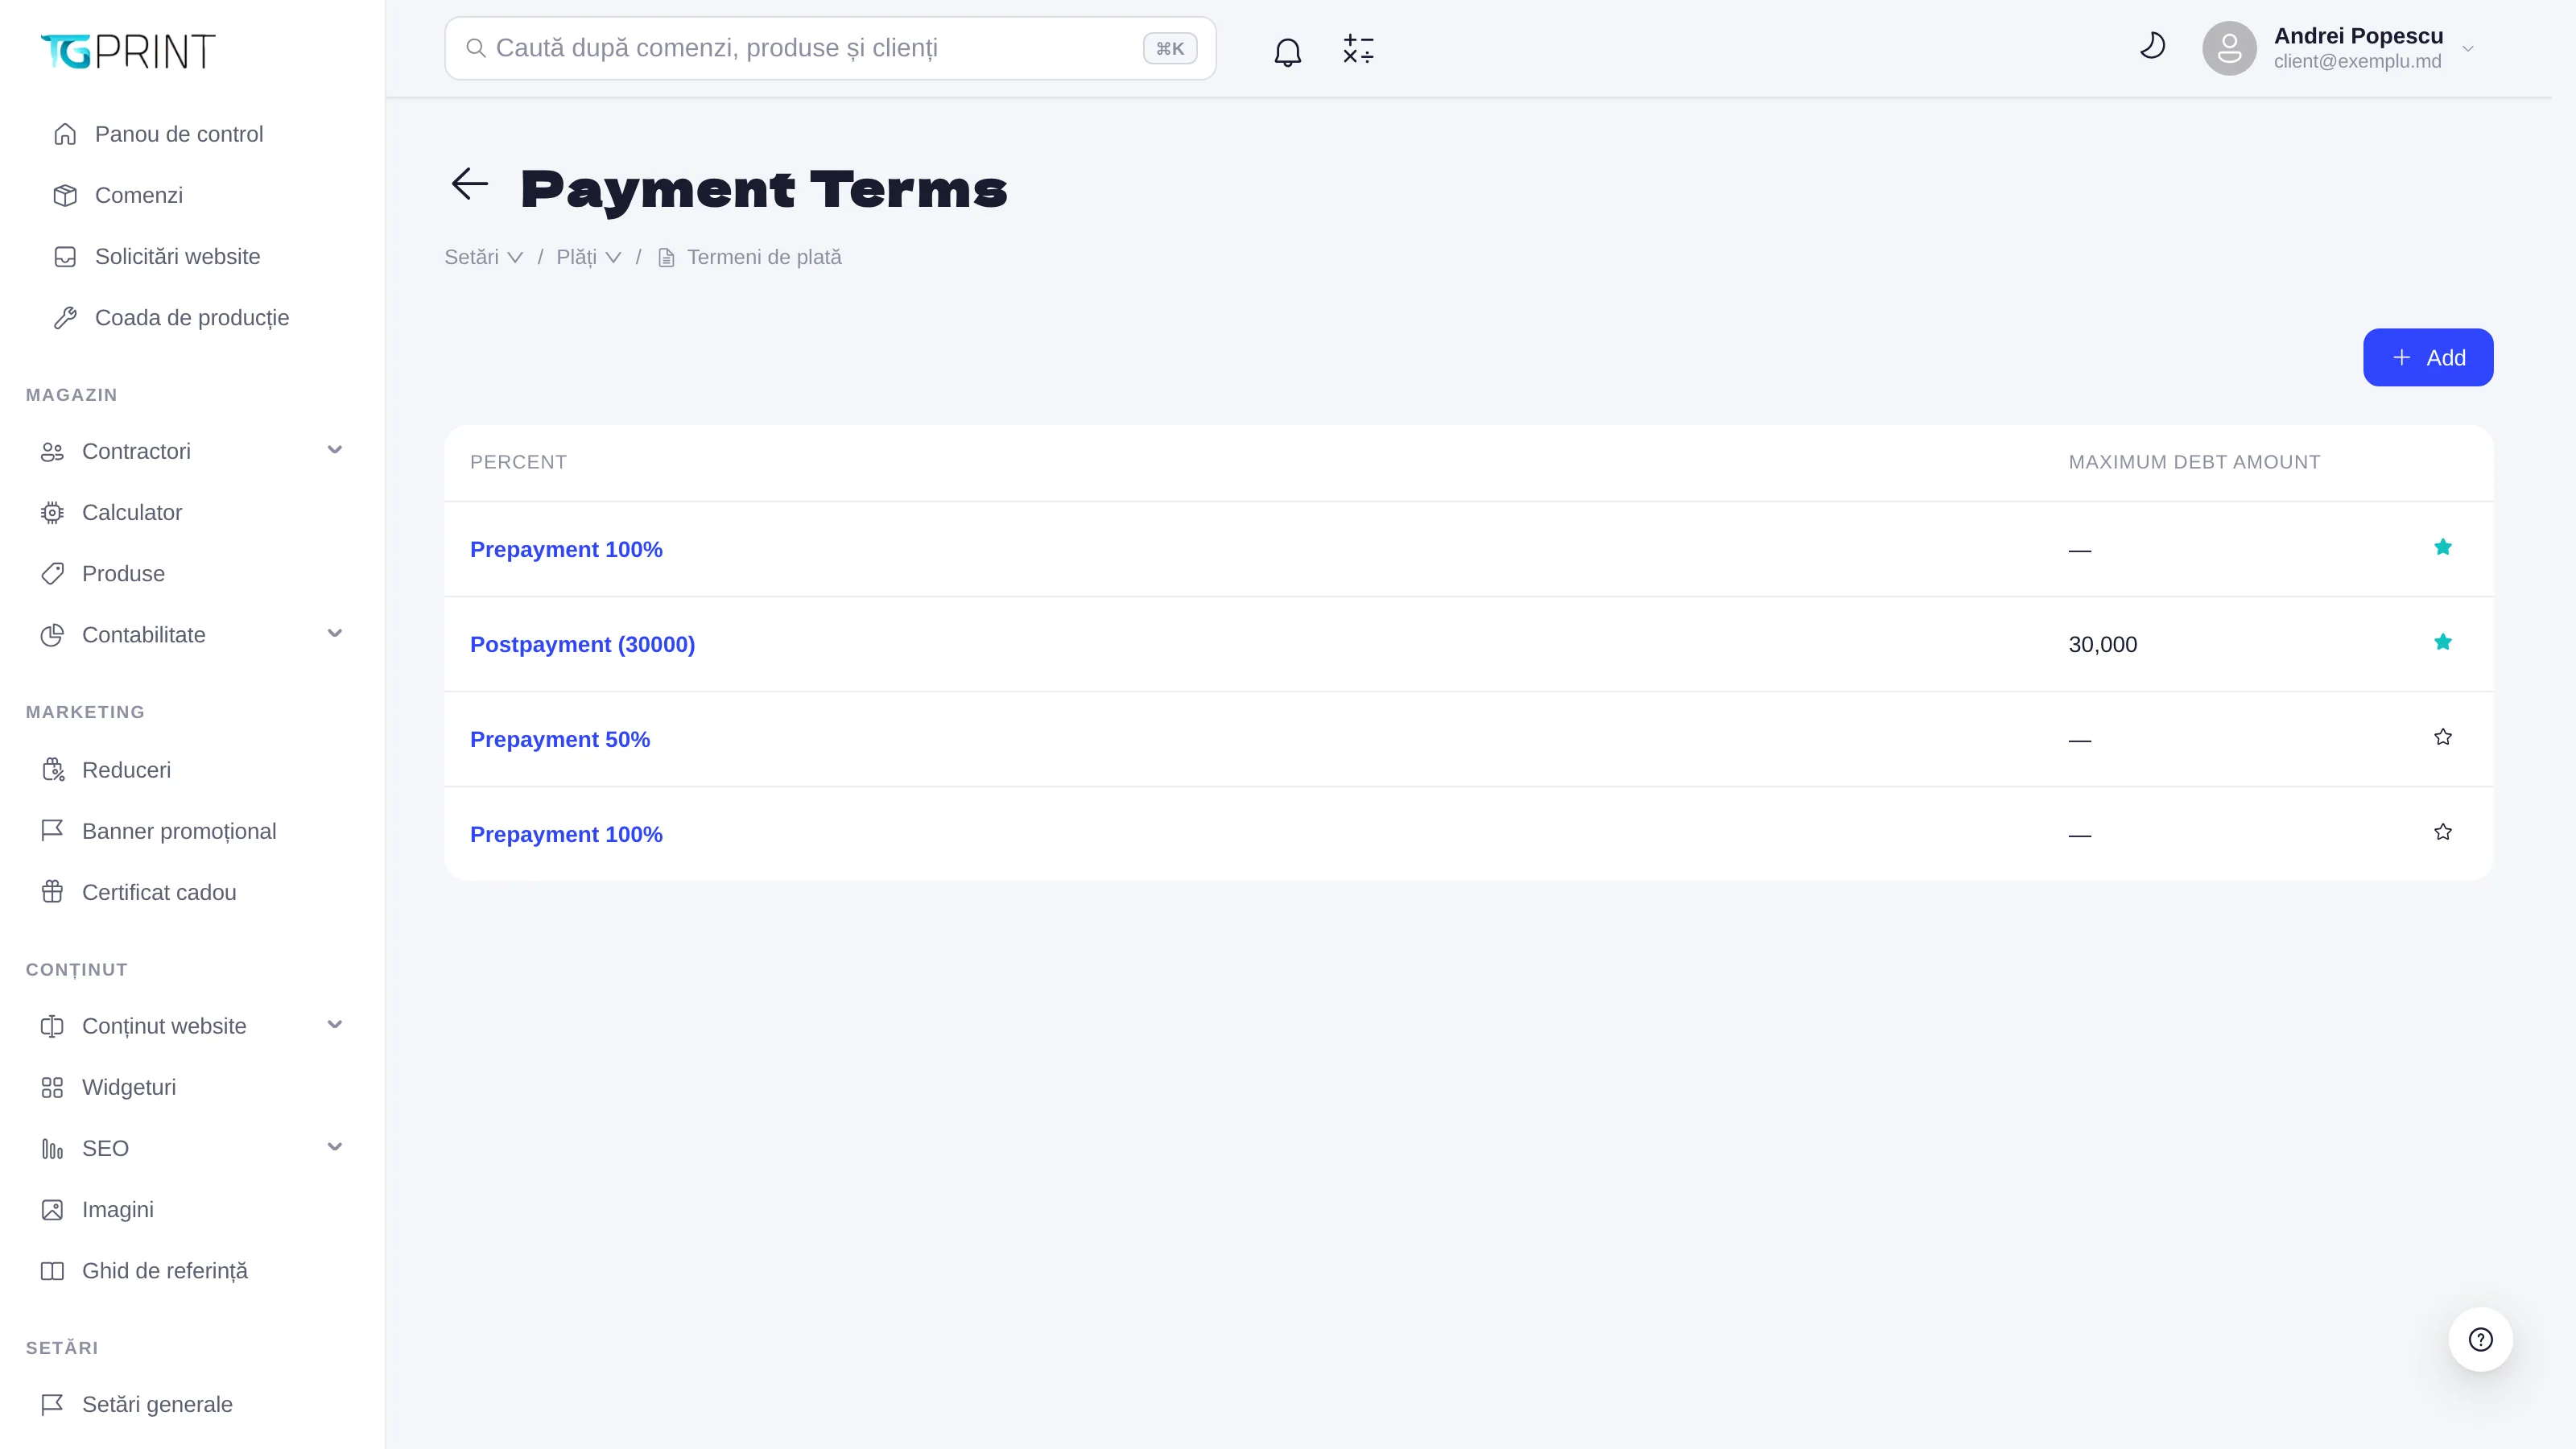The height and width of the screenshot is (1449, 2576).
Task: Open the Plăți breadcrumb dropdown
Action: tap(589, 257)
